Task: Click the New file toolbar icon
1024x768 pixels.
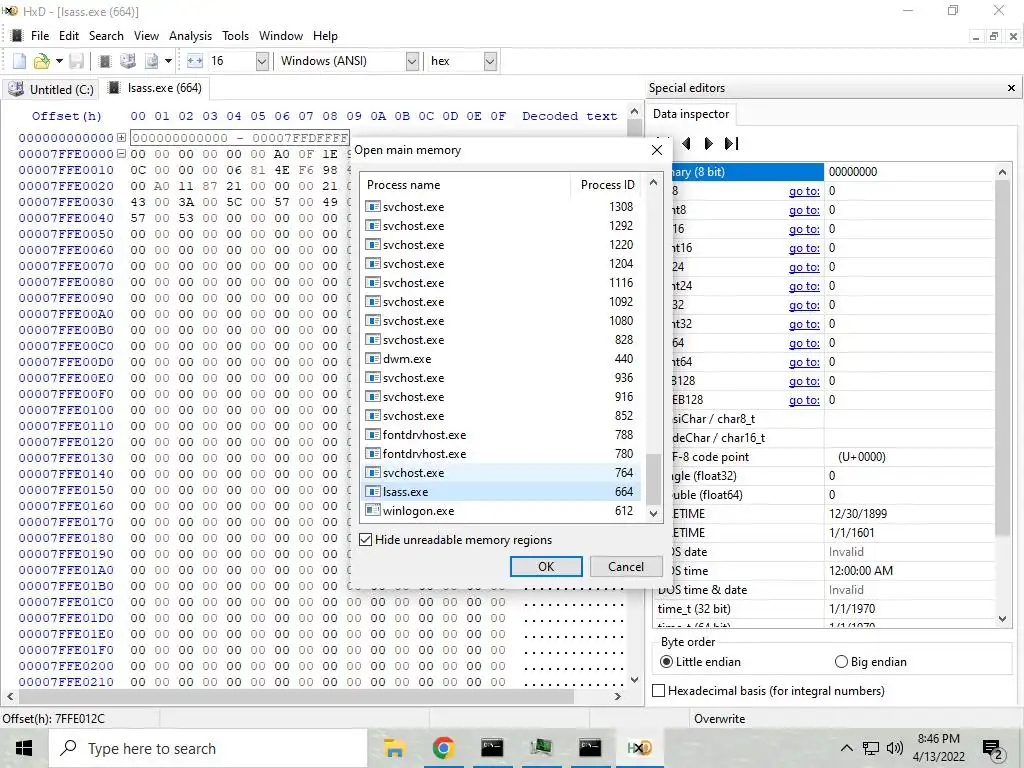Action: [20, 61]
